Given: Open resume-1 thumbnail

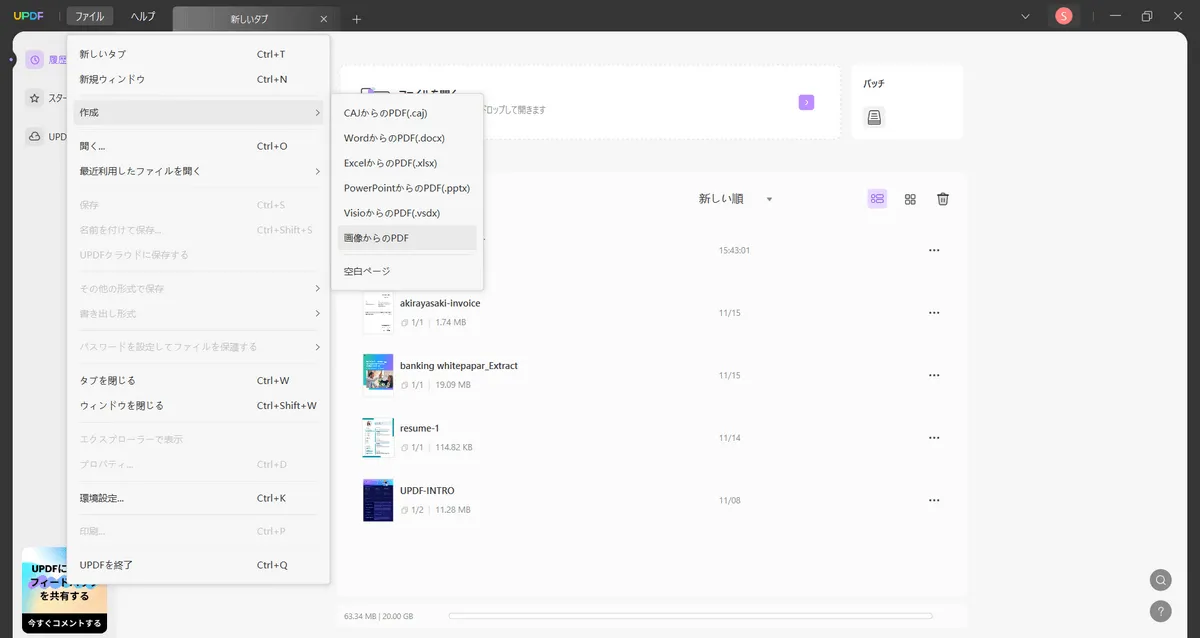Looking at the screenshot, I should click(x=378, y=438).
